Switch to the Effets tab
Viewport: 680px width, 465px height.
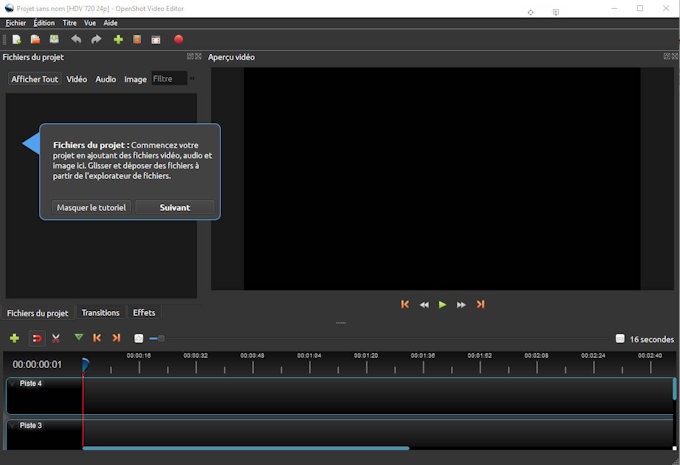[144, 313]
